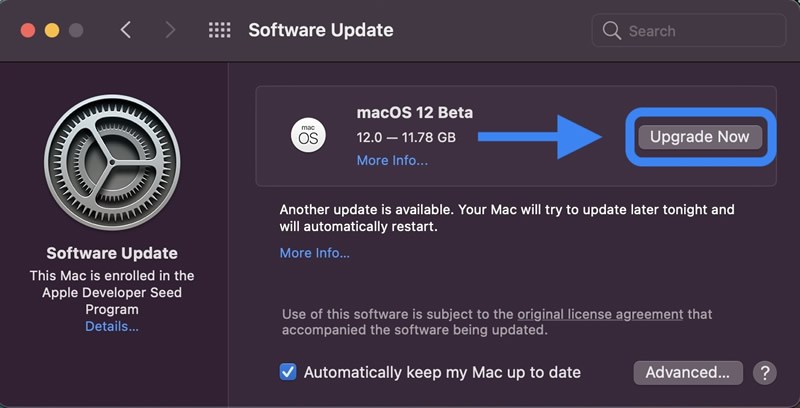Minimize window with the yellow button
This screenshot has width=800, height=408.
click(52, 30)
